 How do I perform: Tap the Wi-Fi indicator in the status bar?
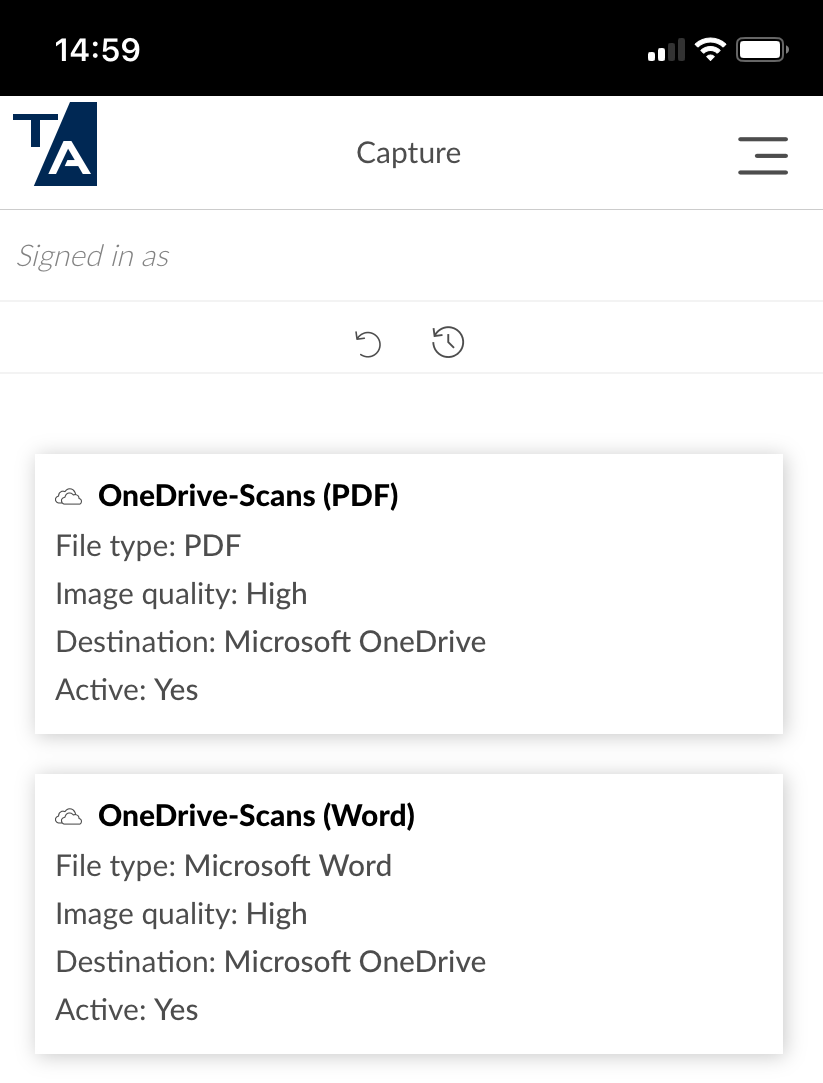711,49
